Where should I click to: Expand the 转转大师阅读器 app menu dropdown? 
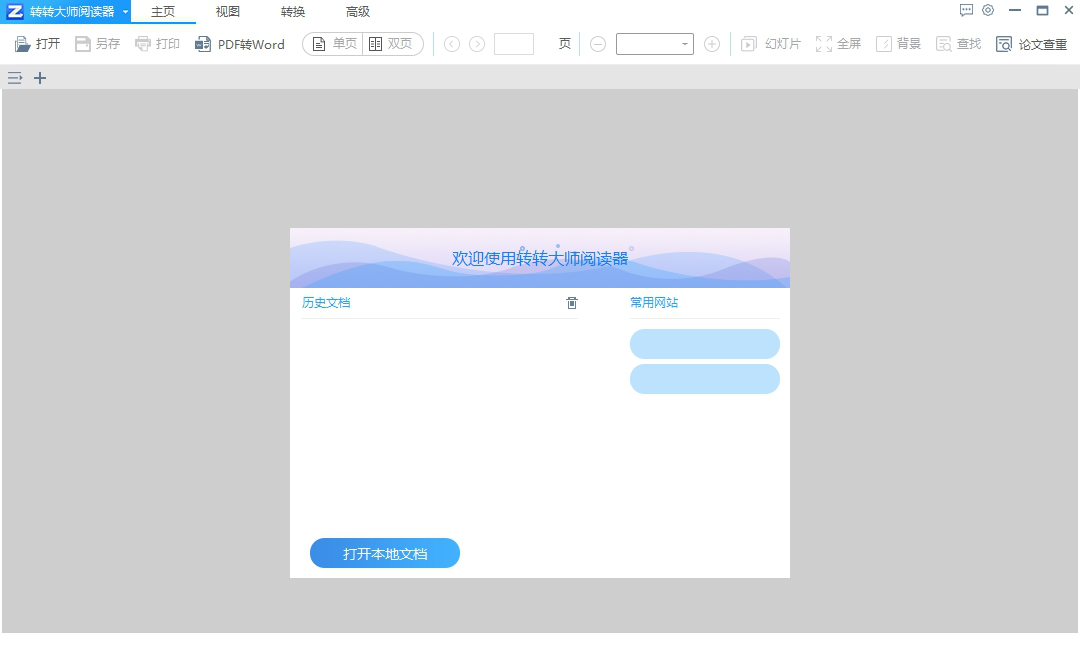(125, 12)
